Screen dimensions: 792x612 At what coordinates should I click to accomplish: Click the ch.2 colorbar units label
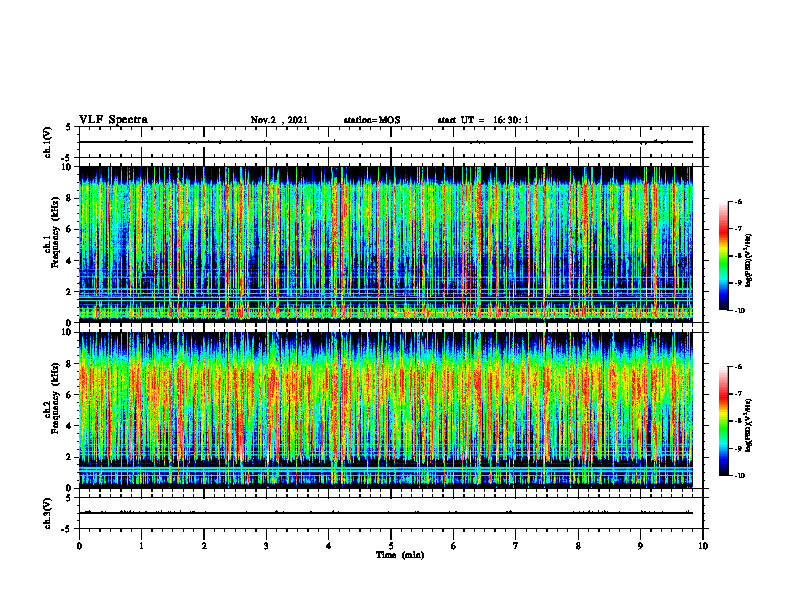749,425
